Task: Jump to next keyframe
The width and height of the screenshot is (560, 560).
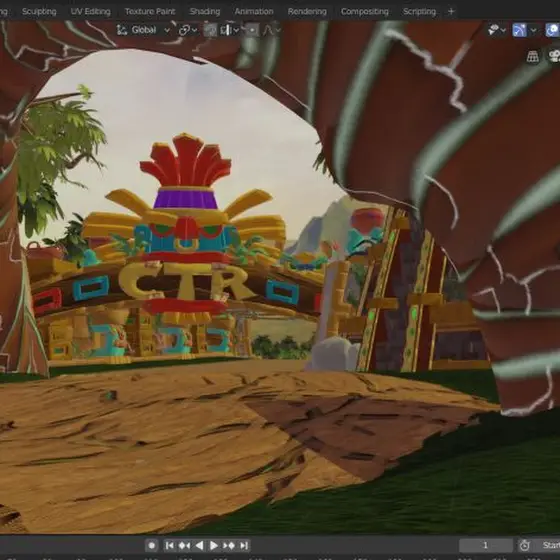Action: click(229, 545)
